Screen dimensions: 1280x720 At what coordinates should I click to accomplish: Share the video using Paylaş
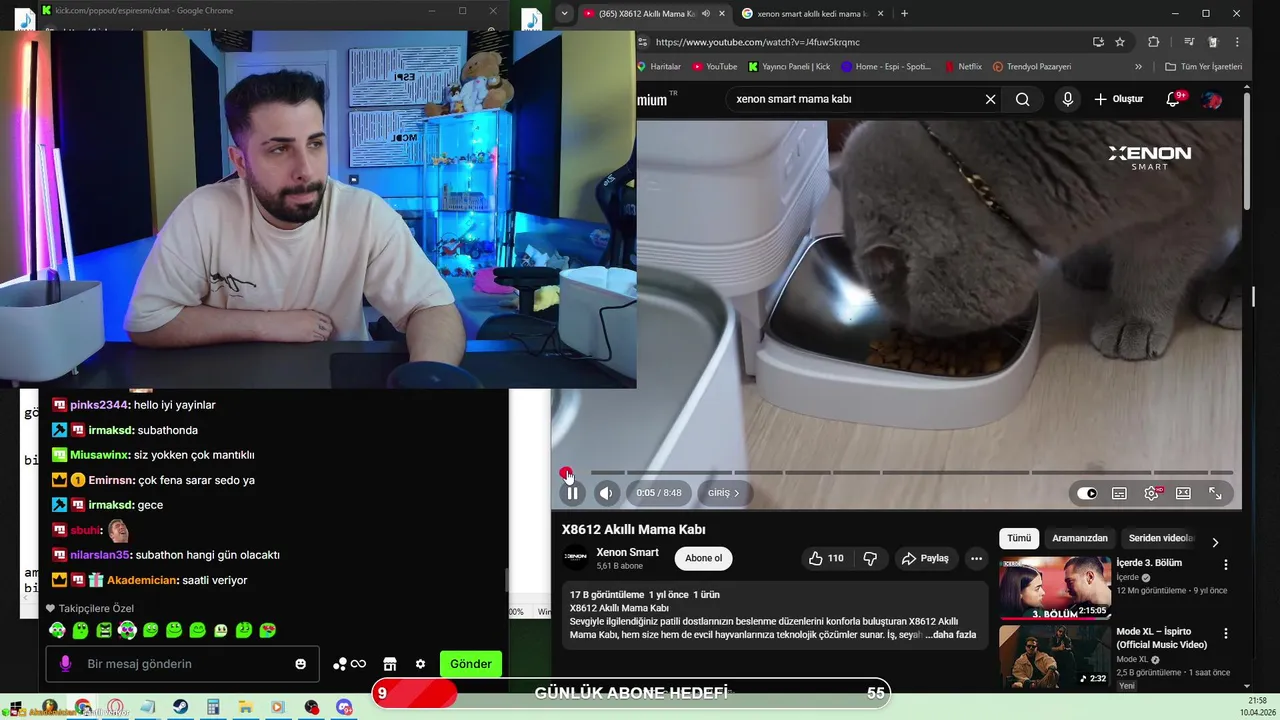click(924, 558)
